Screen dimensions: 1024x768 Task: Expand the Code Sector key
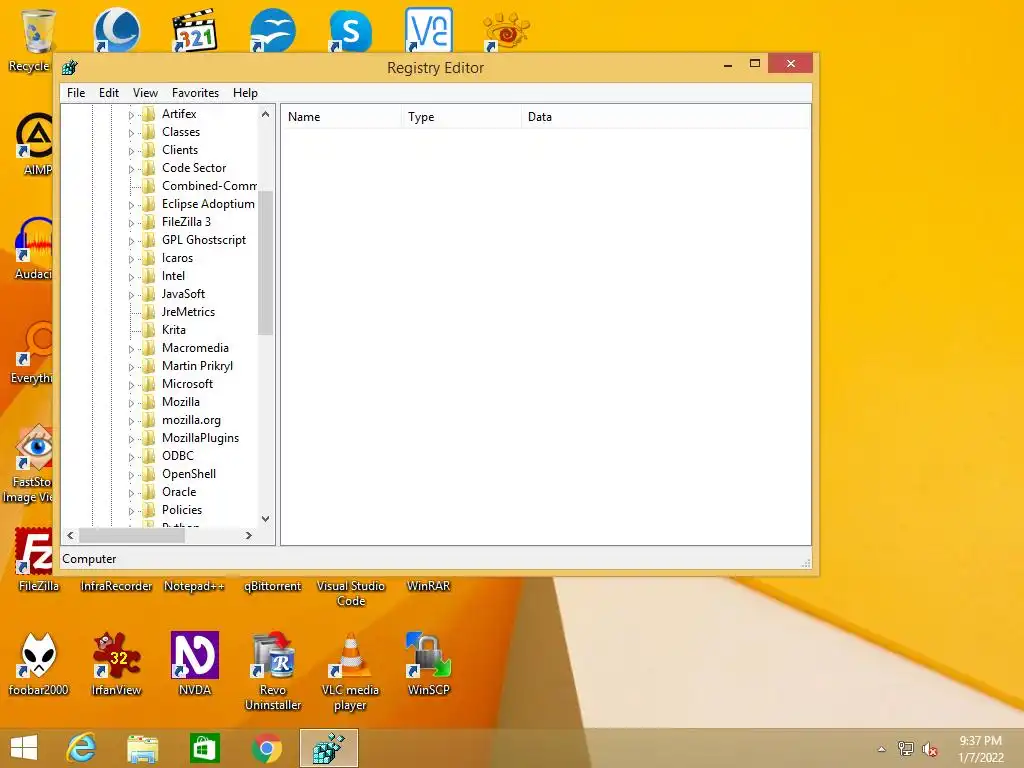click(x=131, y=169)
